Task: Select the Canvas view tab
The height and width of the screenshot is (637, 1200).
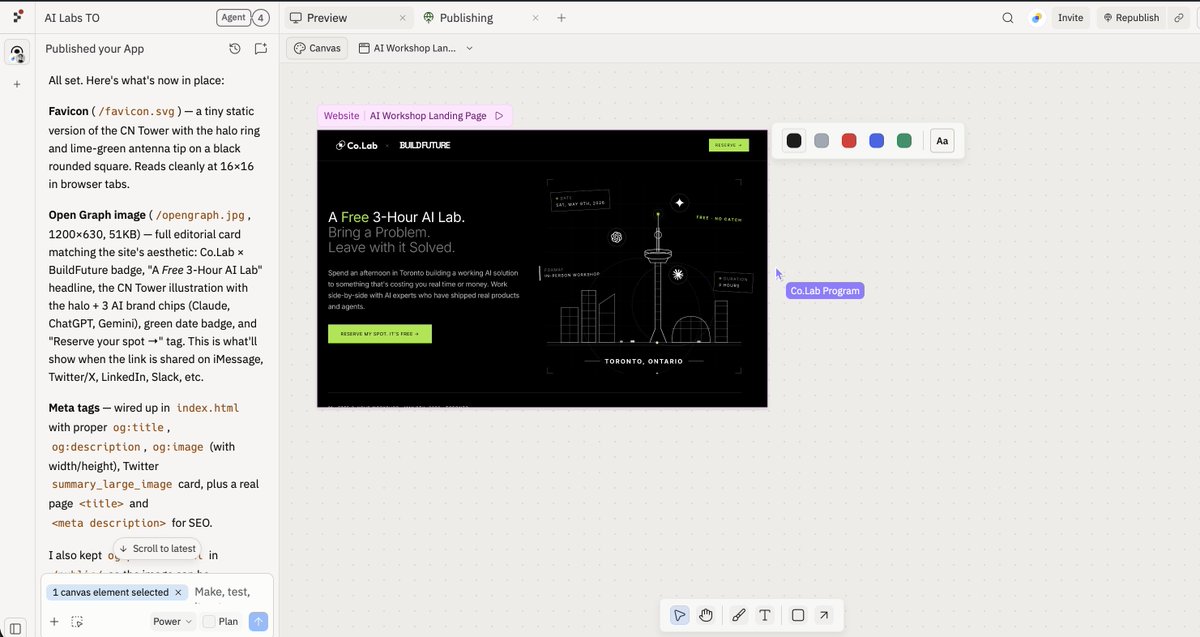Action: (317, 48)
